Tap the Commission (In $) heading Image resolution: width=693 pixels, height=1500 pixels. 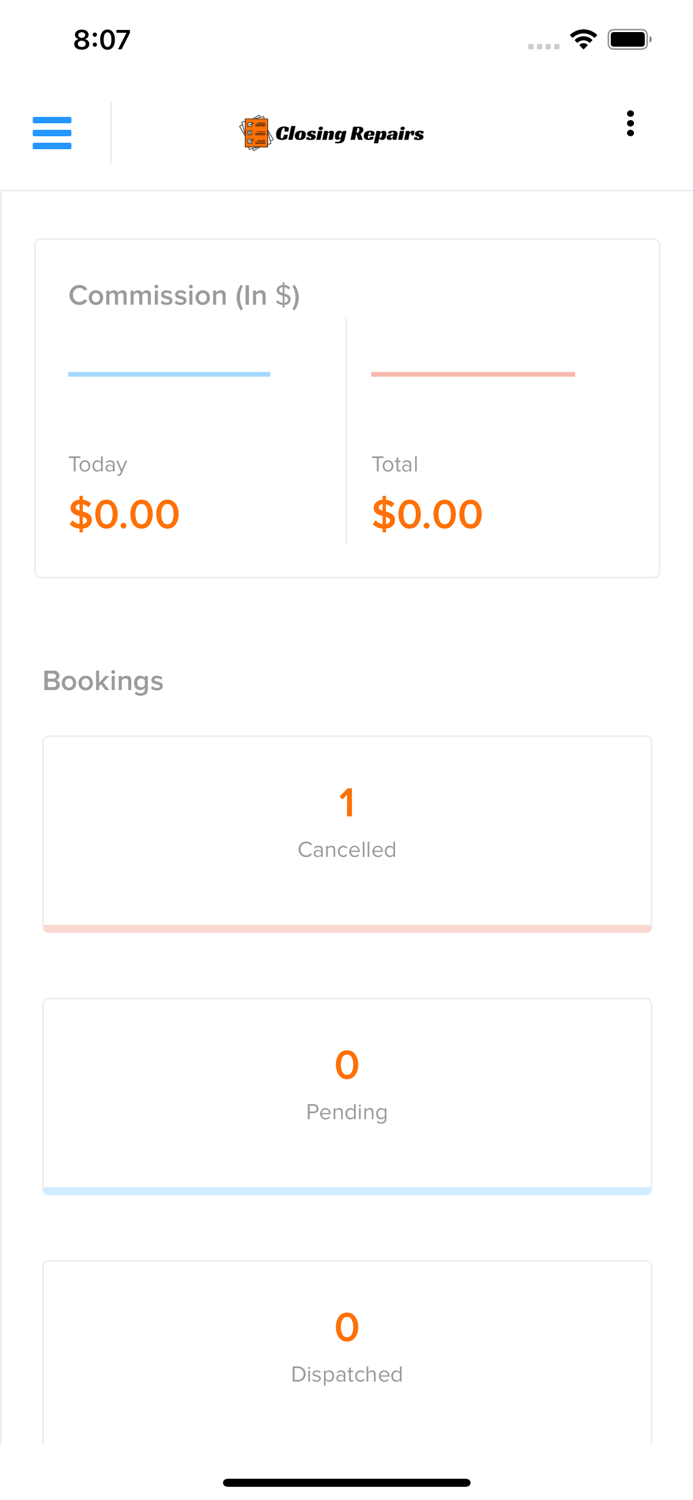(x=184, y=296)
